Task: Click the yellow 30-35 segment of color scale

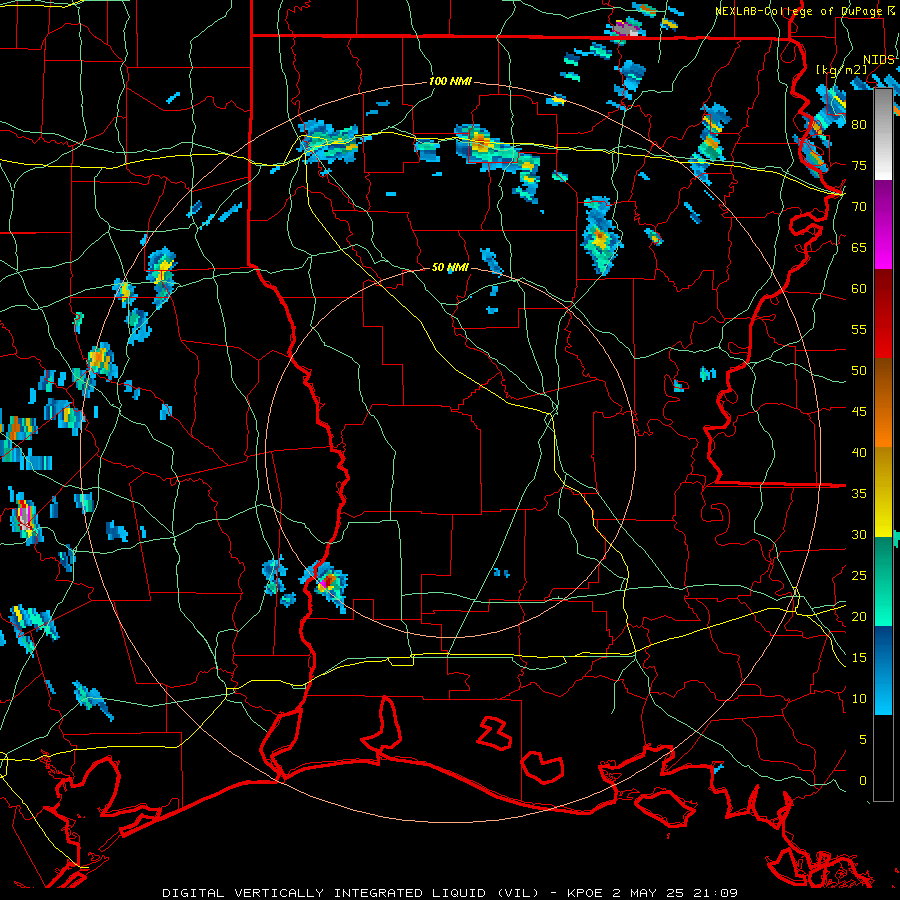Action: pyautogui.click(x=883, y=492)
